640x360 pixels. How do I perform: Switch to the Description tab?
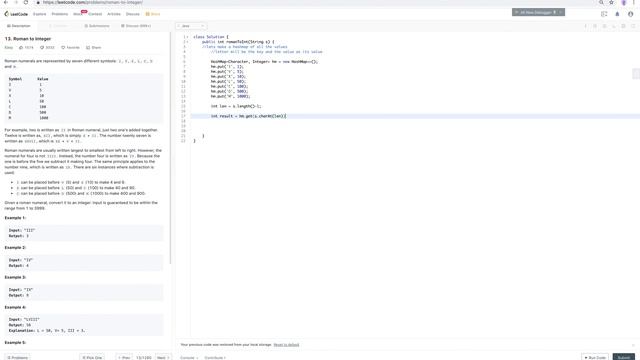[19, 26]
